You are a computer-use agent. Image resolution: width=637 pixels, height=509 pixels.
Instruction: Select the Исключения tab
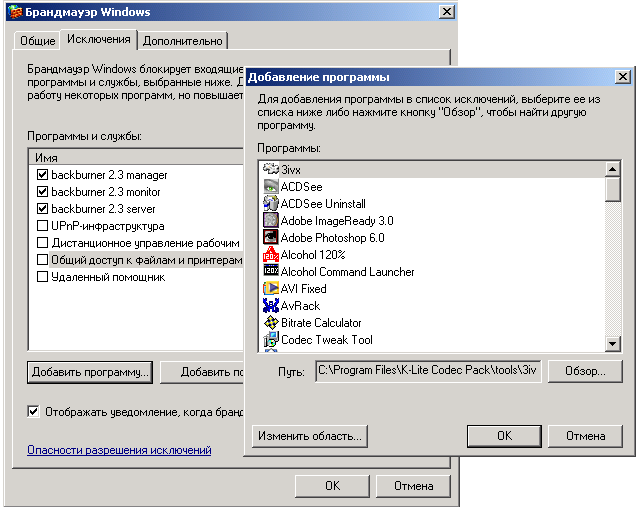tap(99, 39)
